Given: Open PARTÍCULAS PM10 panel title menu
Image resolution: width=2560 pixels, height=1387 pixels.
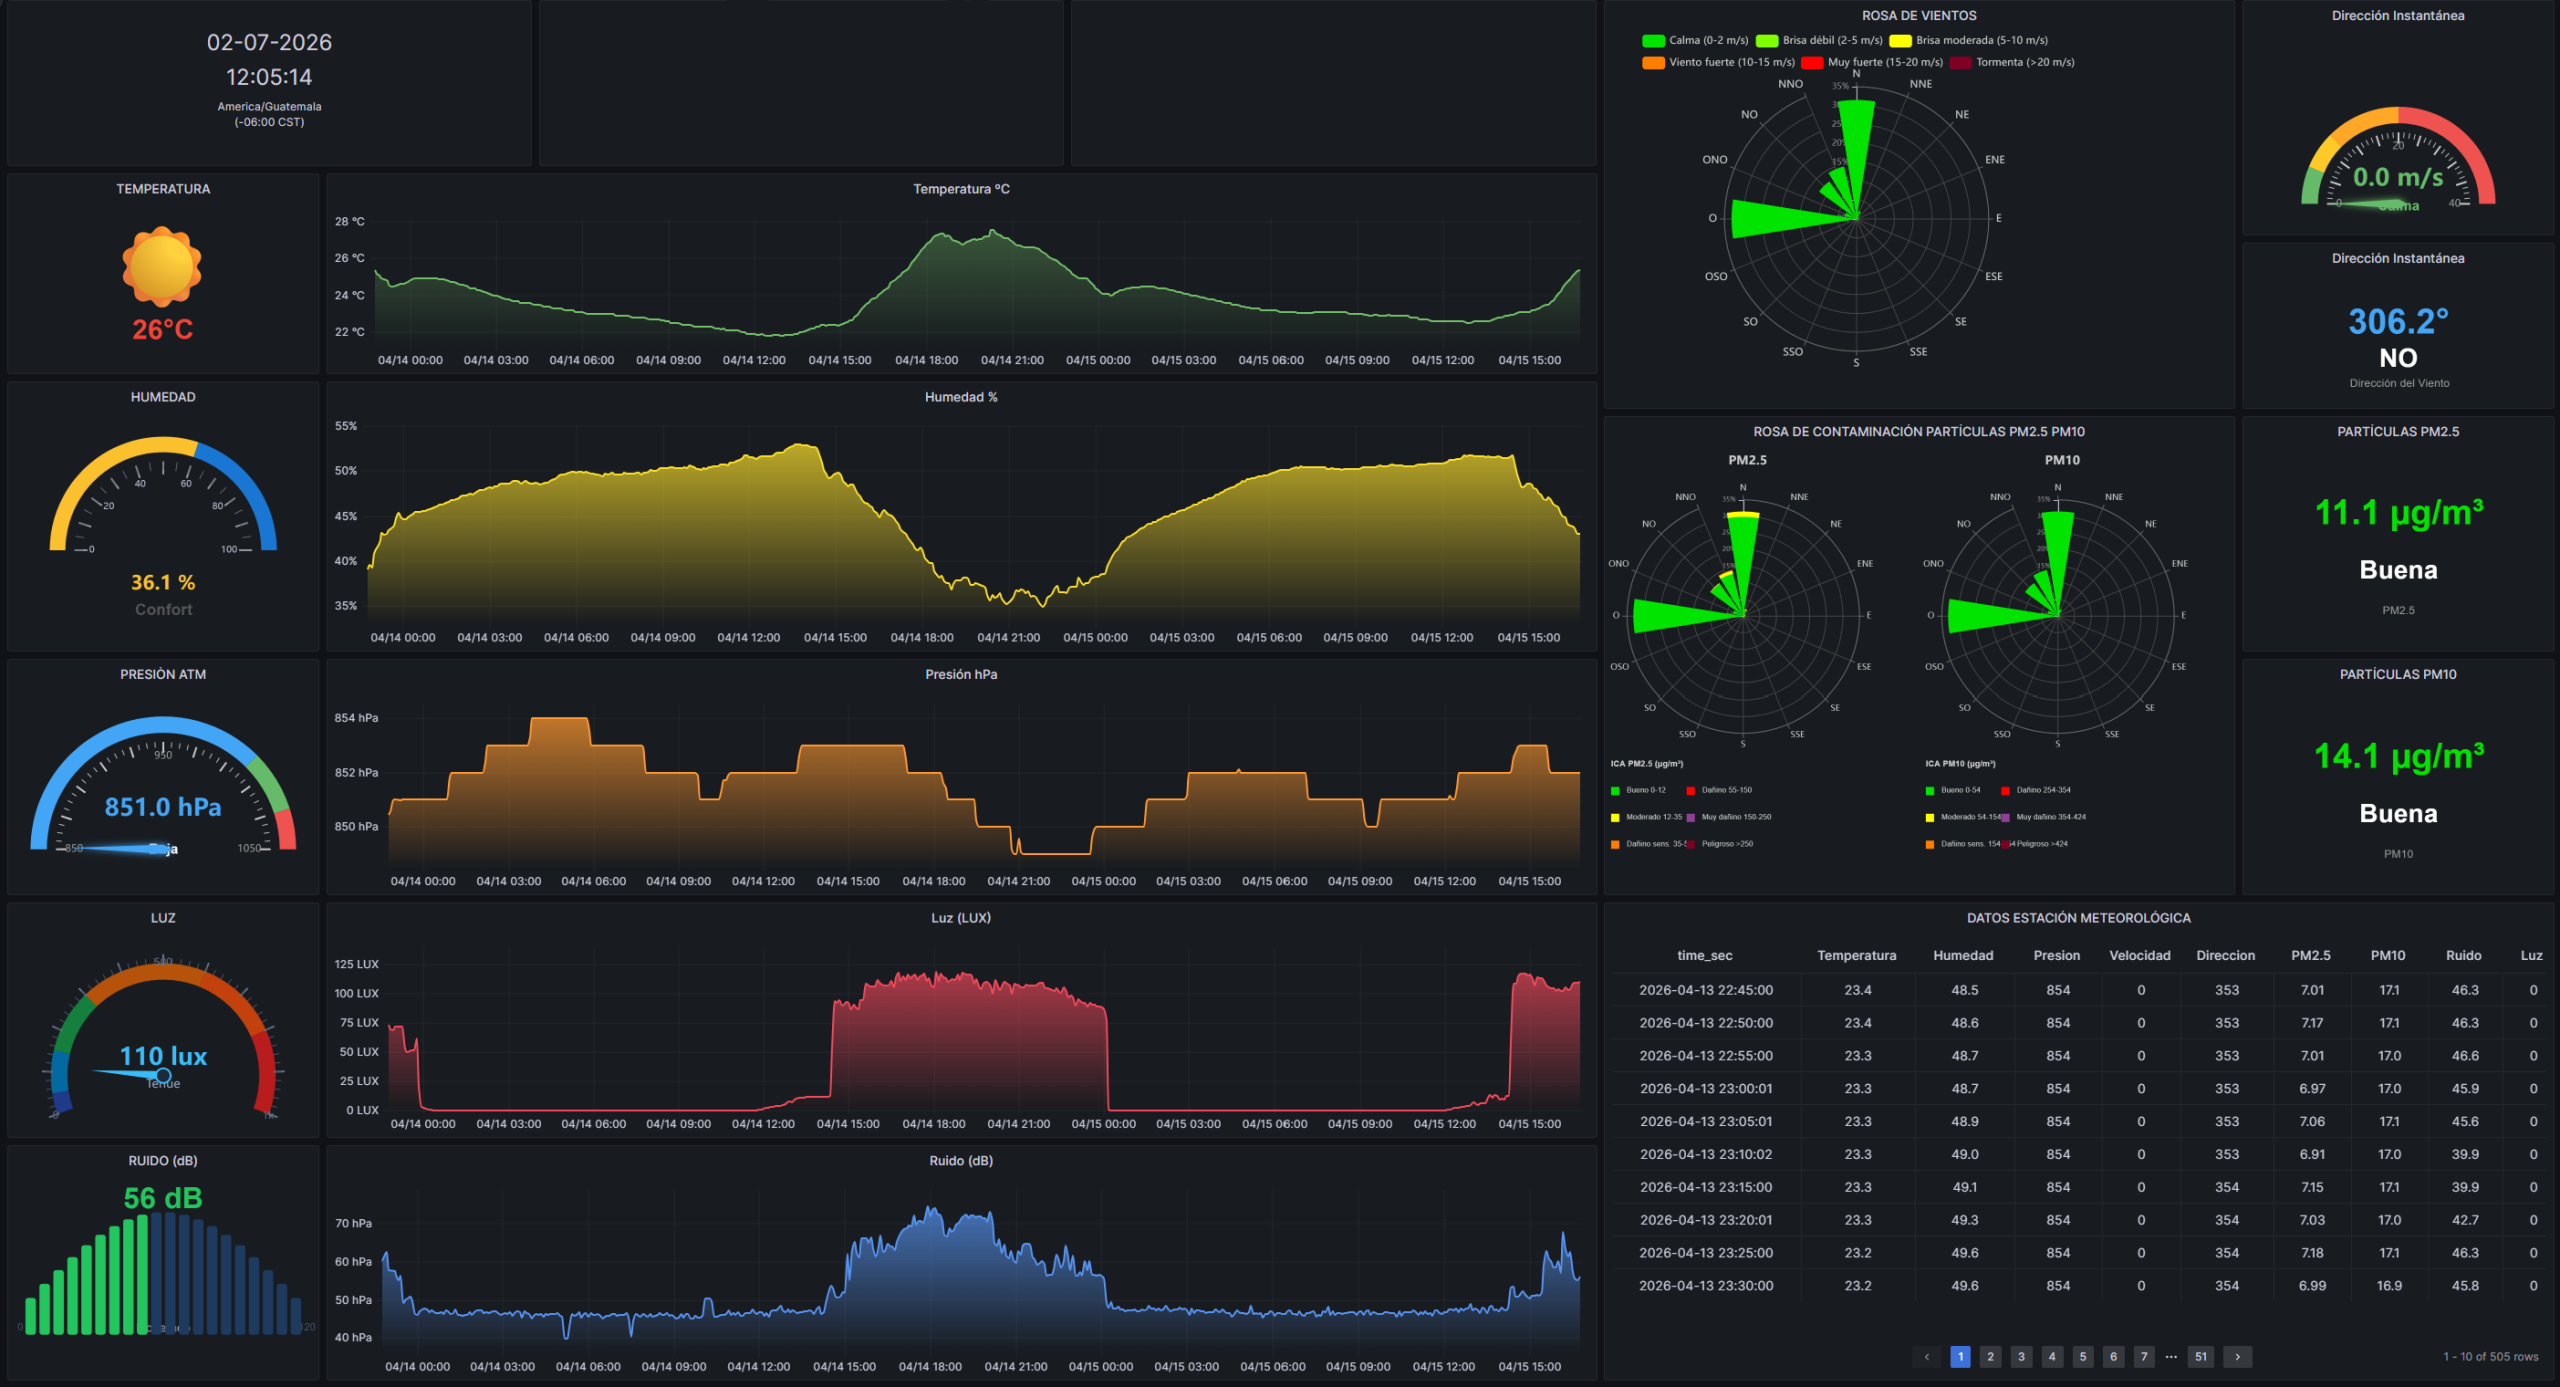Looking at the screenshot, I should click(x=2398, y=675).
